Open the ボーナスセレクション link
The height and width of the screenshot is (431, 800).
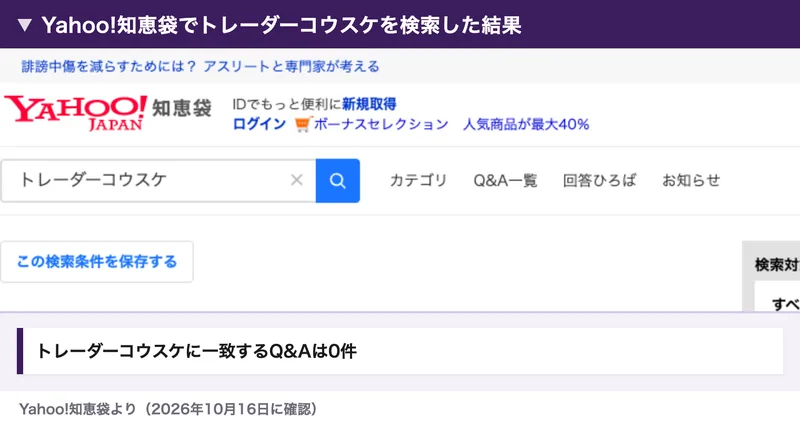381,124
